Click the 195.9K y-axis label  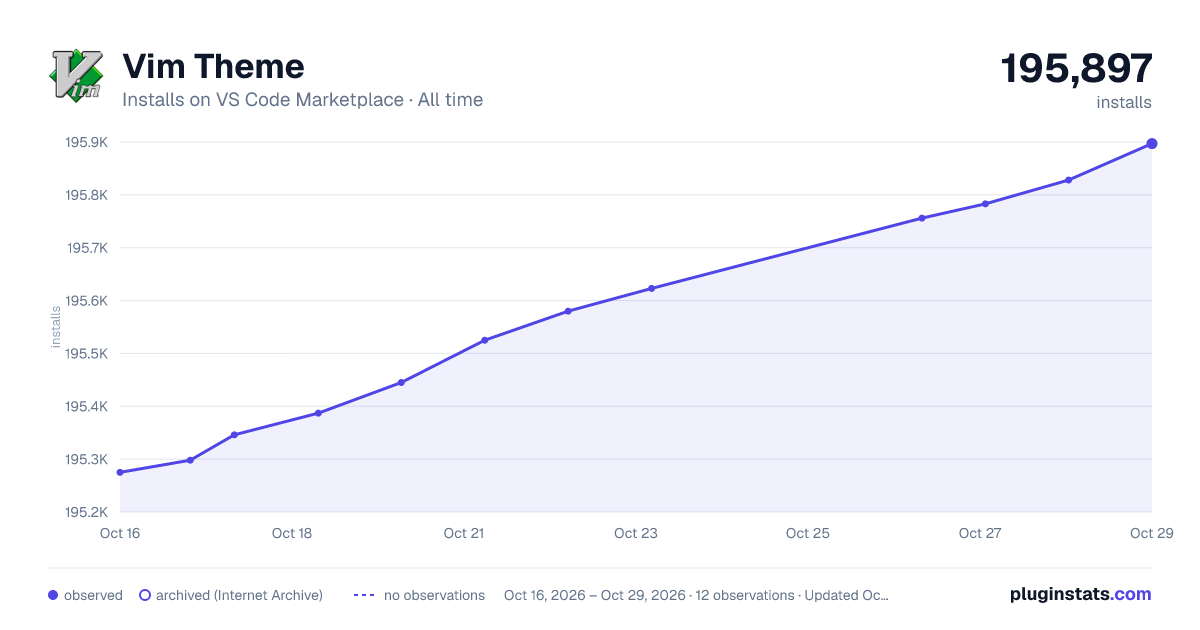tap(86, 142)
